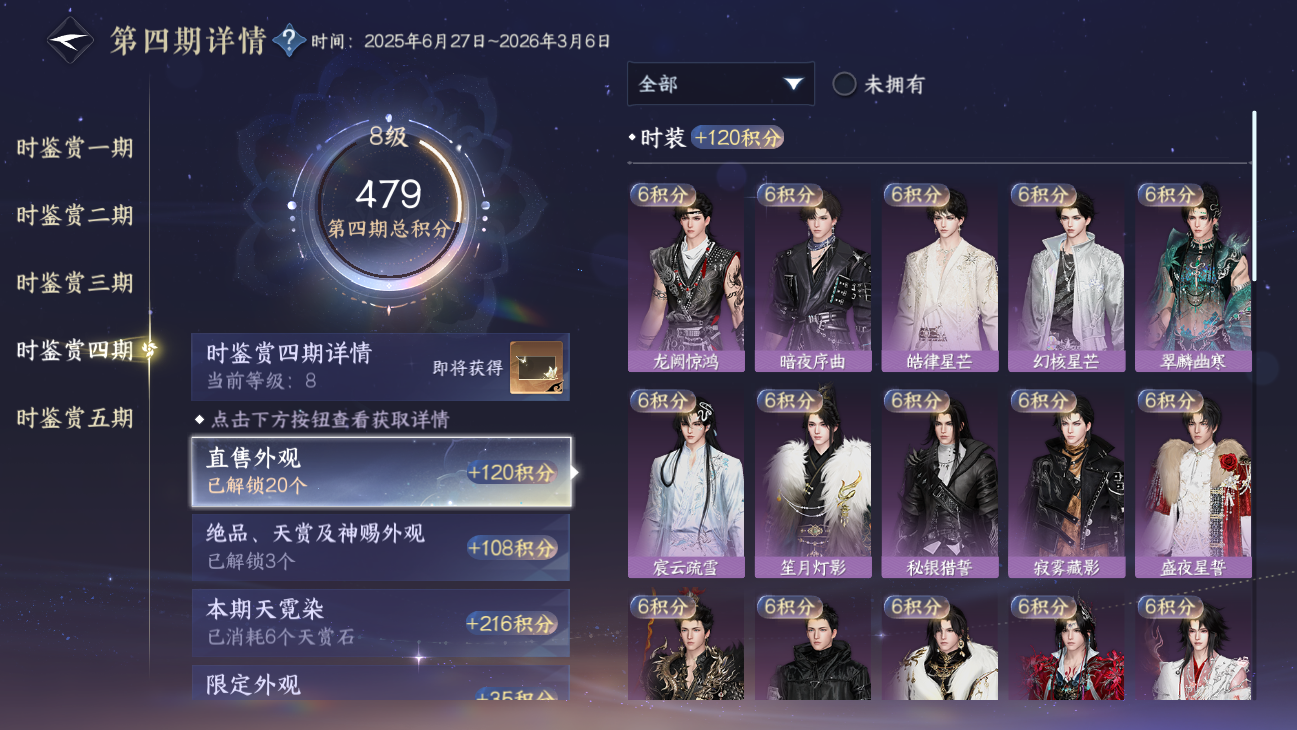Click the outfit list vertical scrollbar

[1255, 200]
